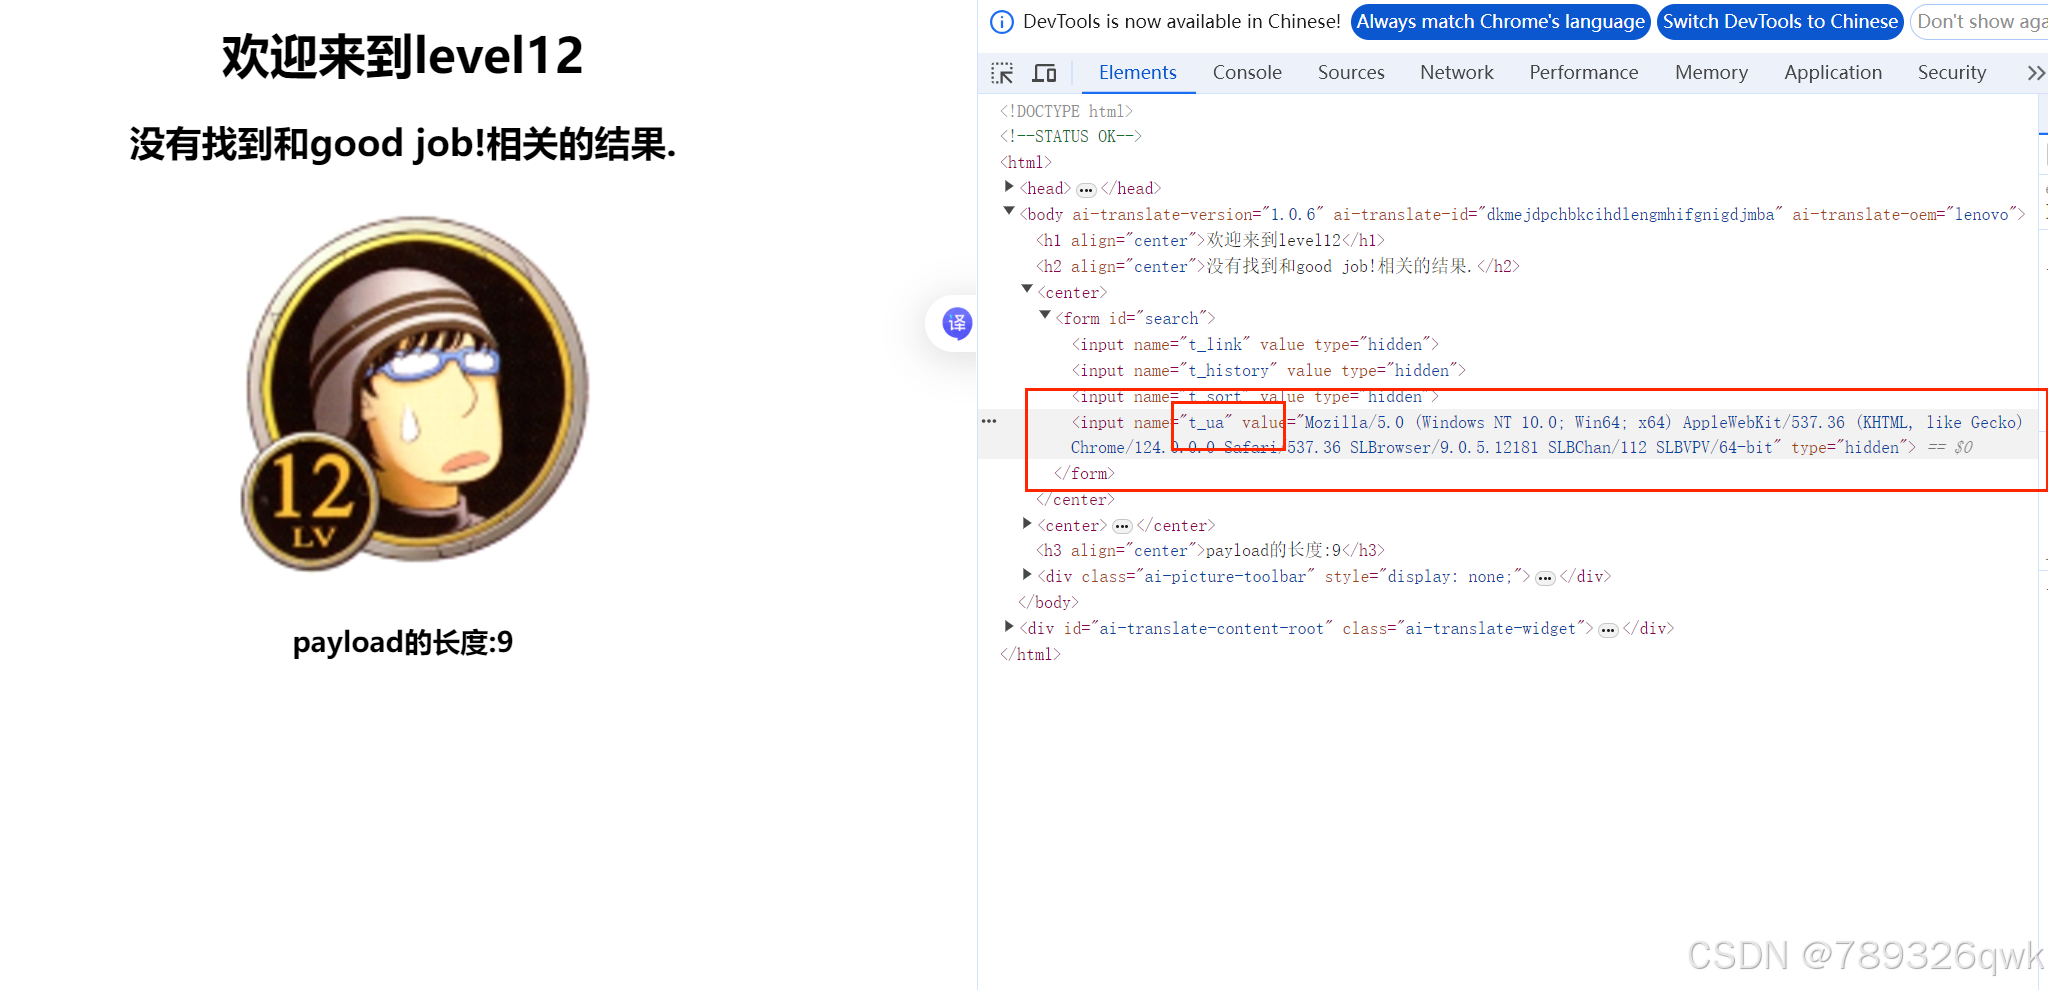Expand the ai-translate-content-root div arrow
Image resolution: width=2048 pixels, height=990 pixels.
(x=1009, y=627)
